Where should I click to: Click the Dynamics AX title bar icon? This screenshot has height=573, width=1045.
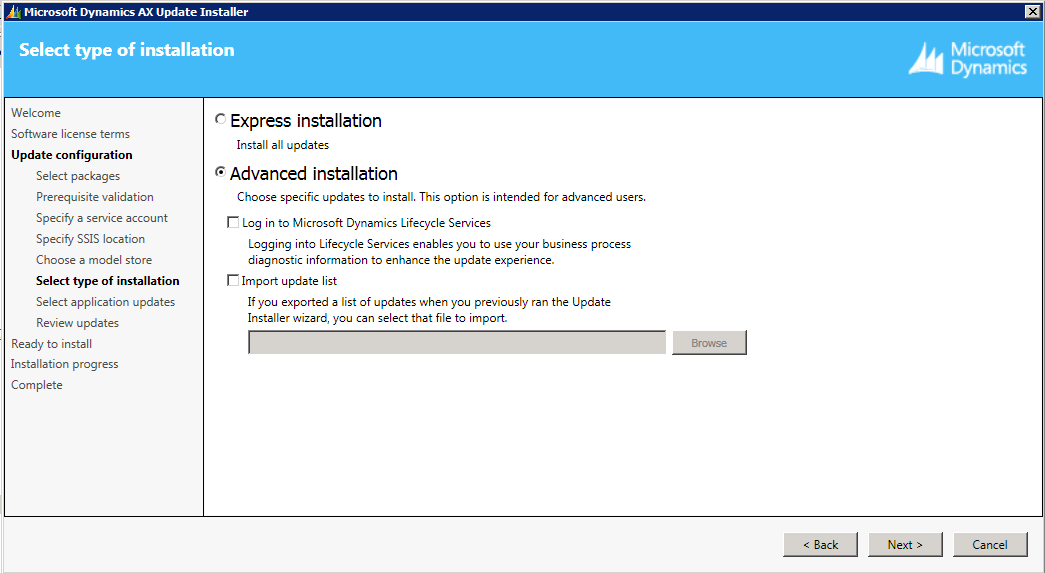pos(12,12)
